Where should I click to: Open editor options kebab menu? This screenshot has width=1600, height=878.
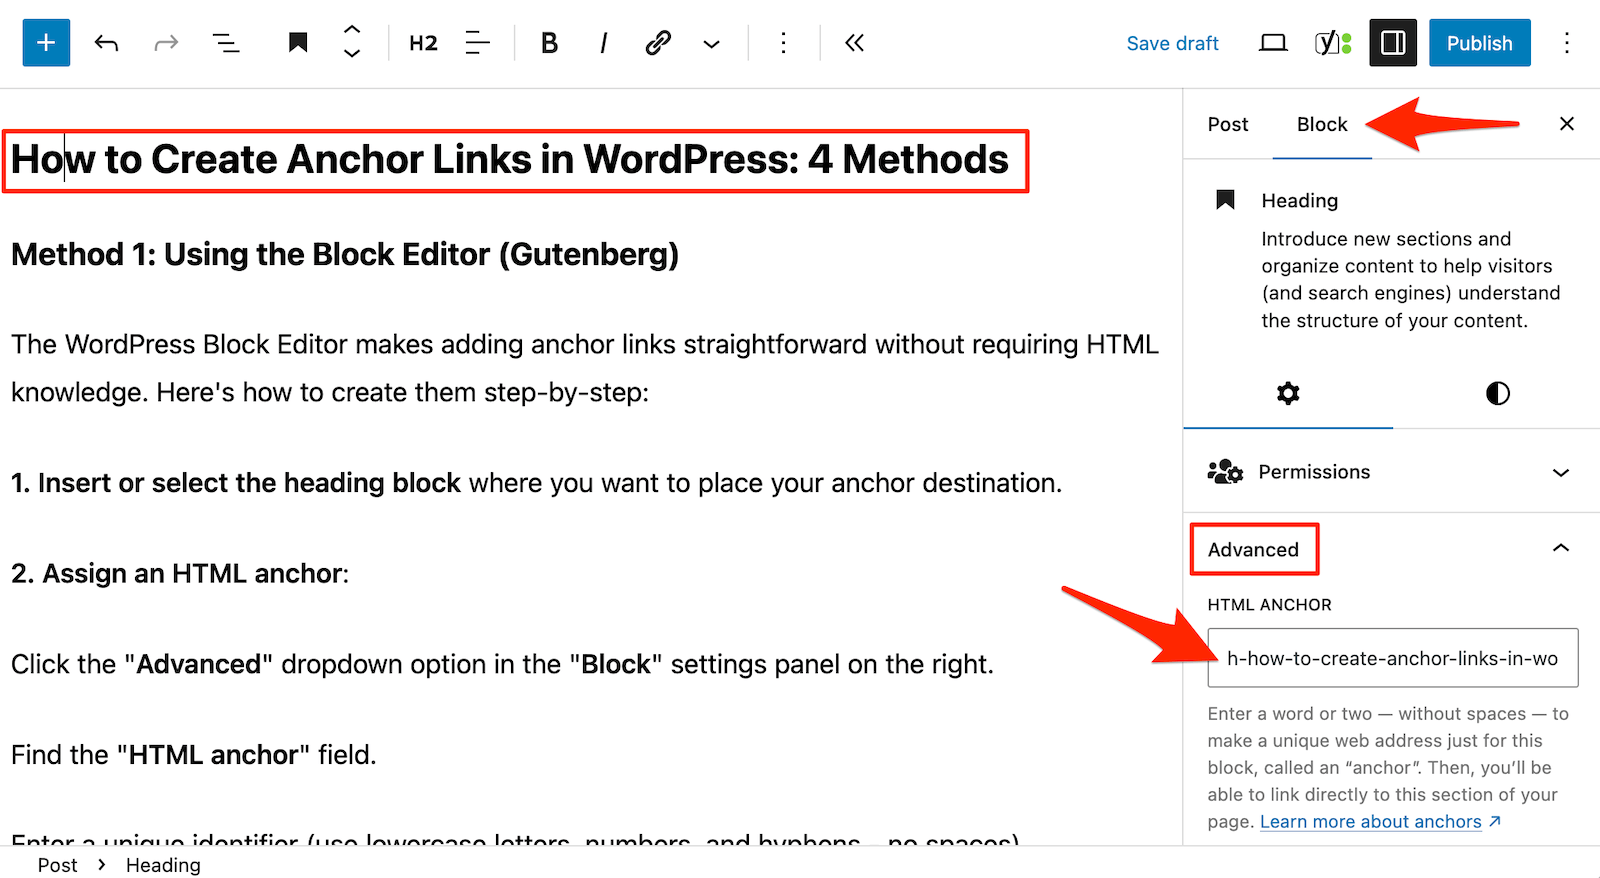[1567, 43]
